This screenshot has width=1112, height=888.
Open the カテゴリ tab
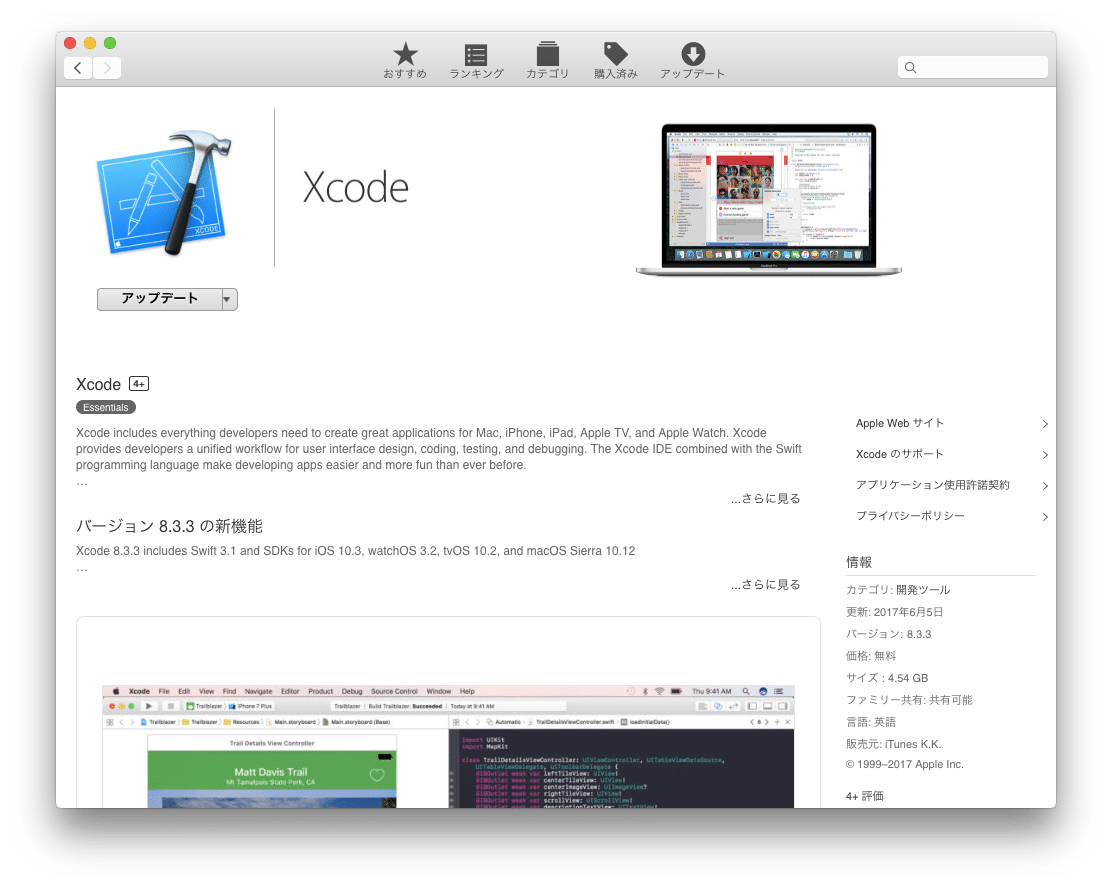[547, 60]
